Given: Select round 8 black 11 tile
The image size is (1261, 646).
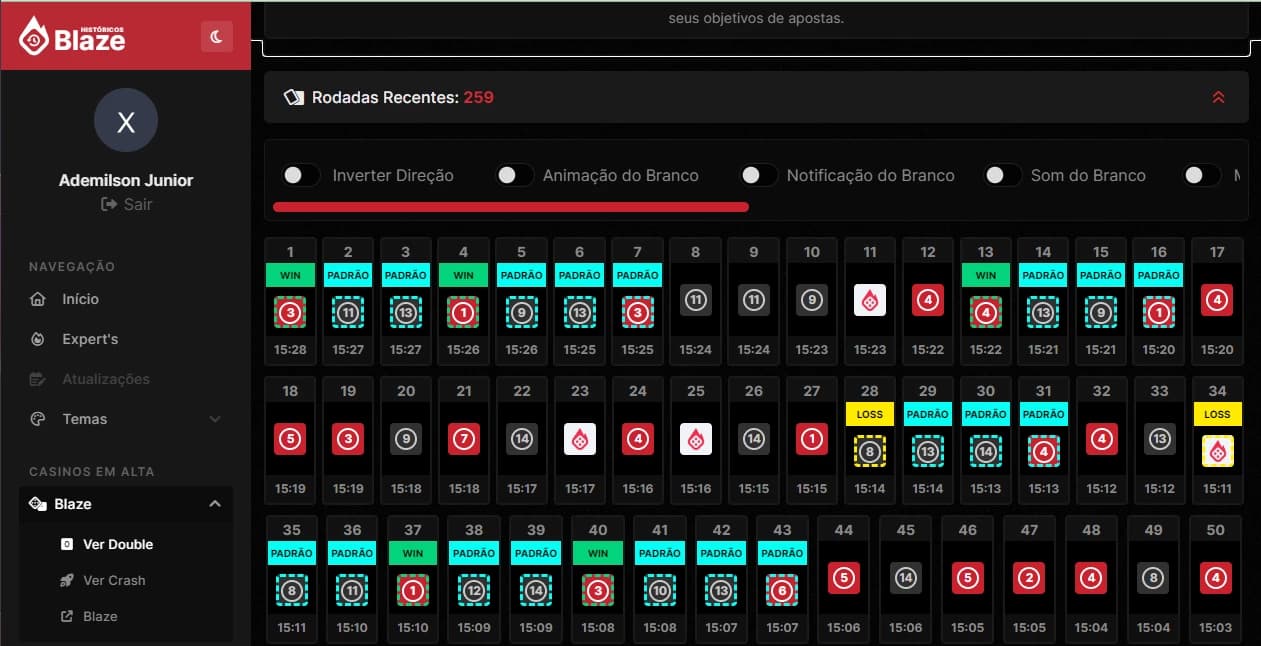Looking at the screenshot, I should [696, 300].
